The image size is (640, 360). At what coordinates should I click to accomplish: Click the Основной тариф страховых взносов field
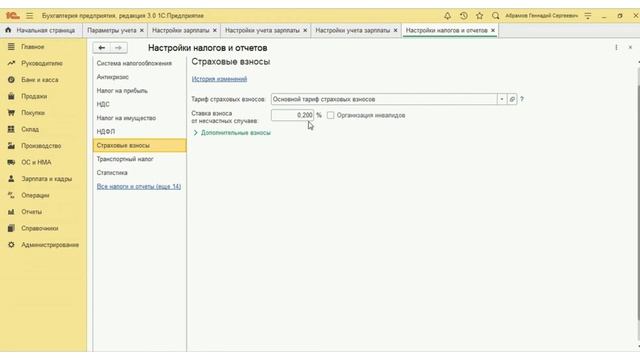pyautogui.click(x=384, y=99)
